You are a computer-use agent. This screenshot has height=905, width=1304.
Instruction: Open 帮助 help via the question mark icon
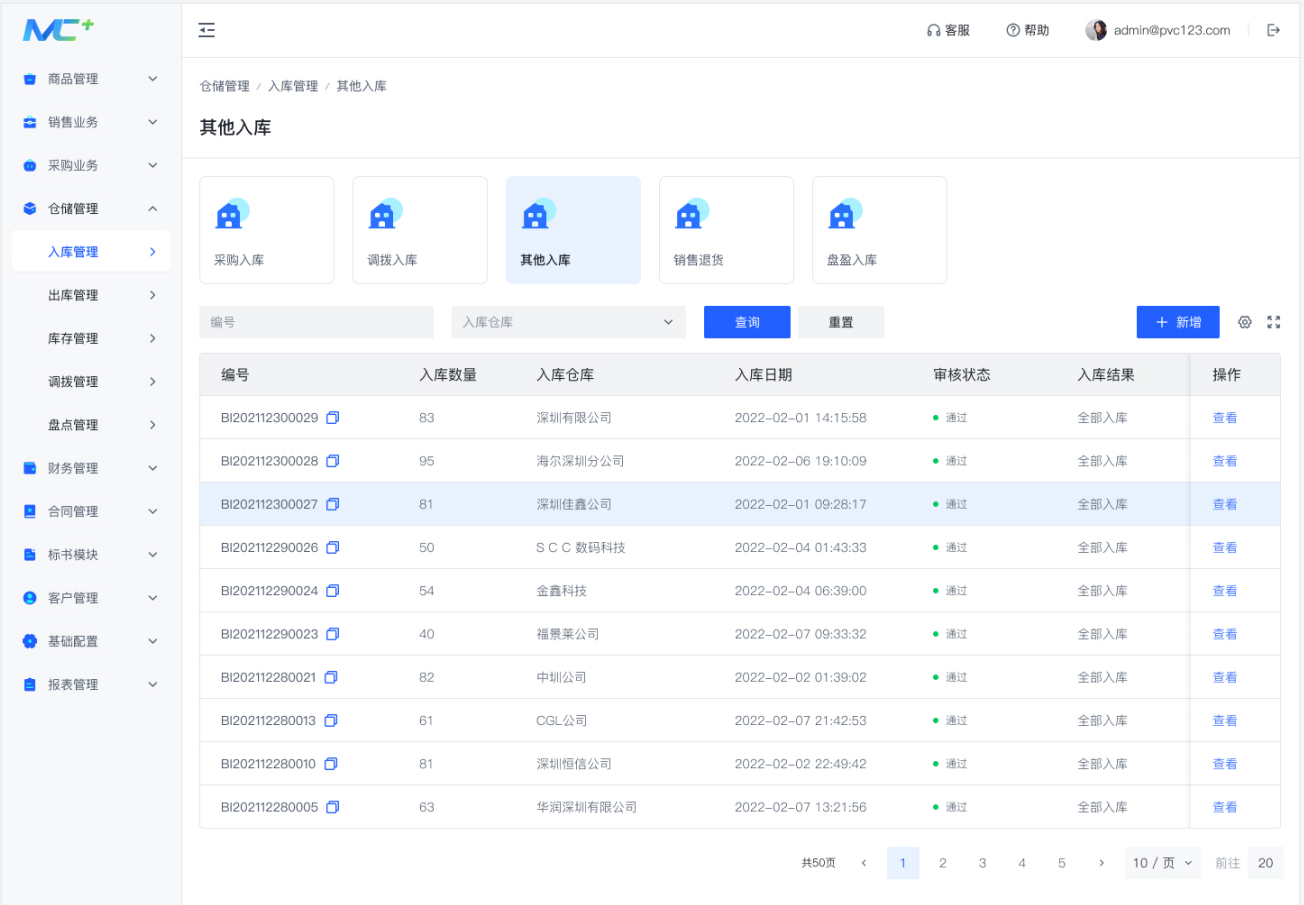click(x=1013, y=30)
